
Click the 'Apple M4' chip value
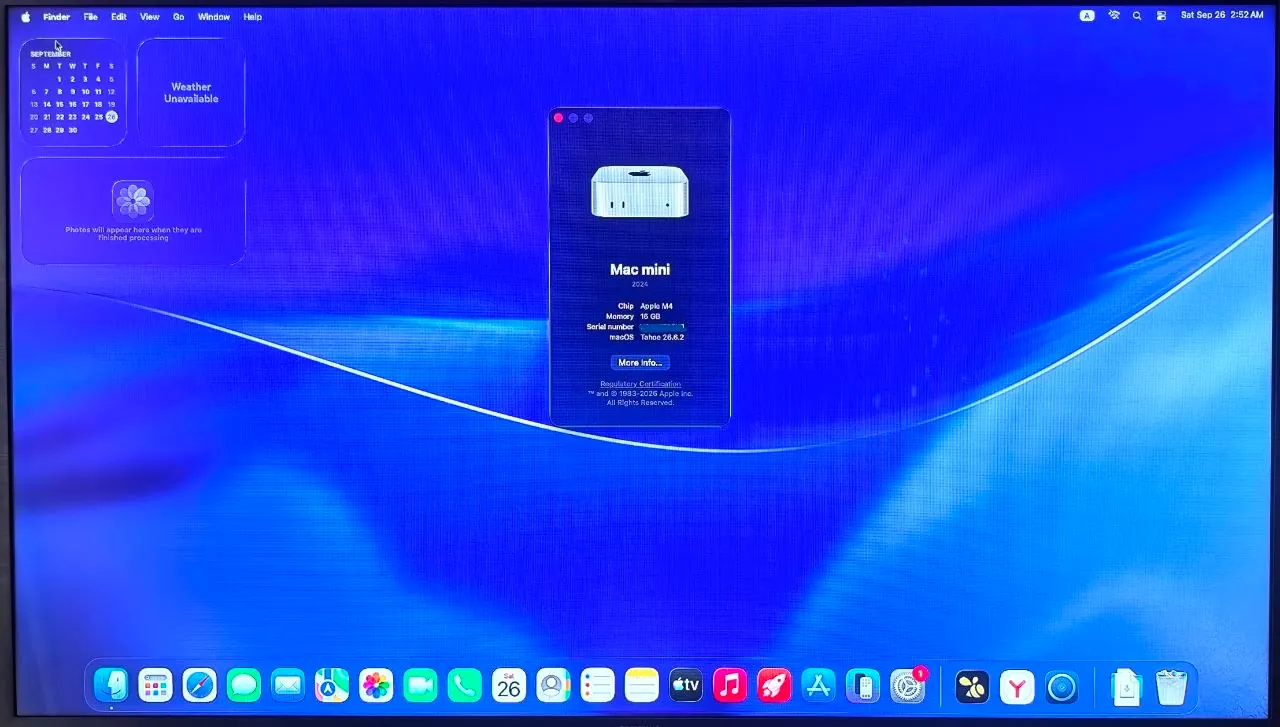(x=657, y=306)
